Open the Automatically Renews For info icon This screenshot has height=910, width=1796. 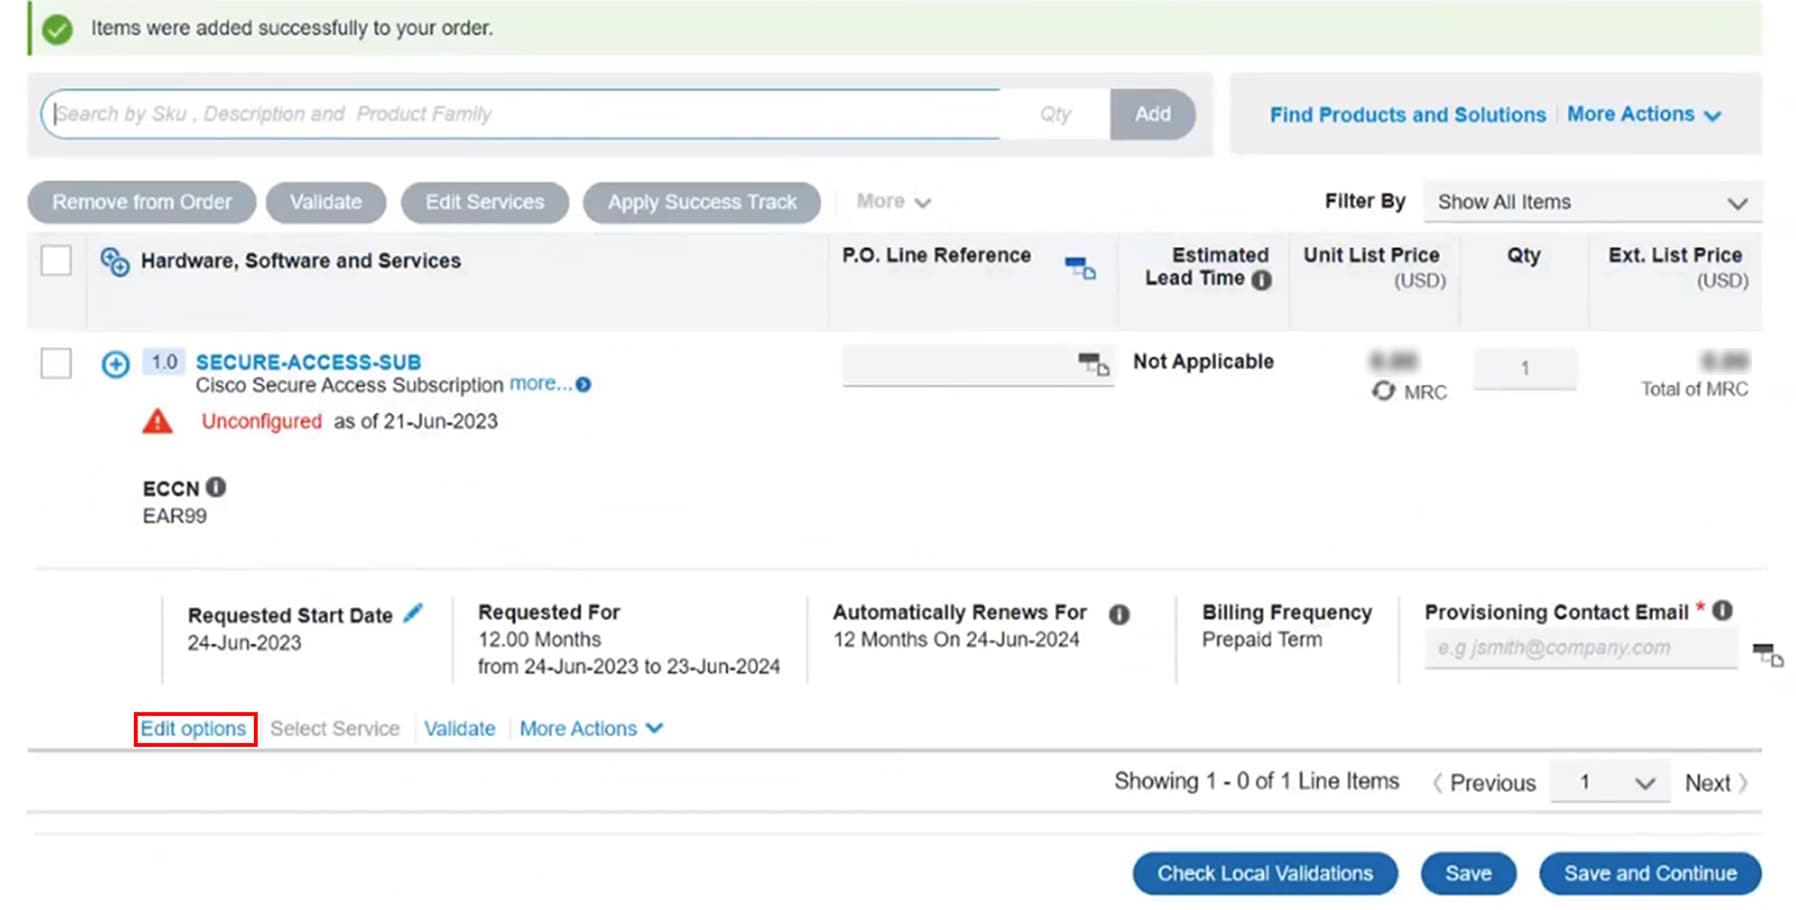1119,614
